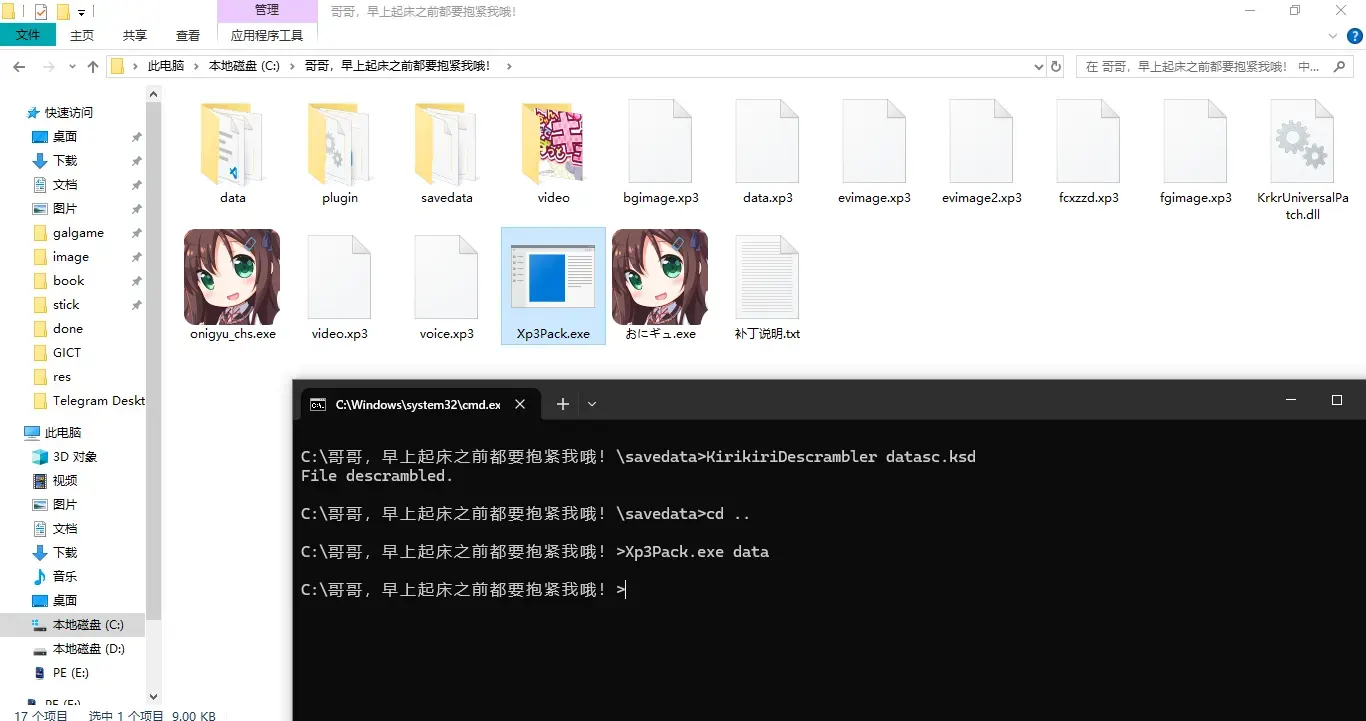The image size is (1366, 721).
Task: Click the 管理 contextual tab header
Action: [x=267, y=11]
